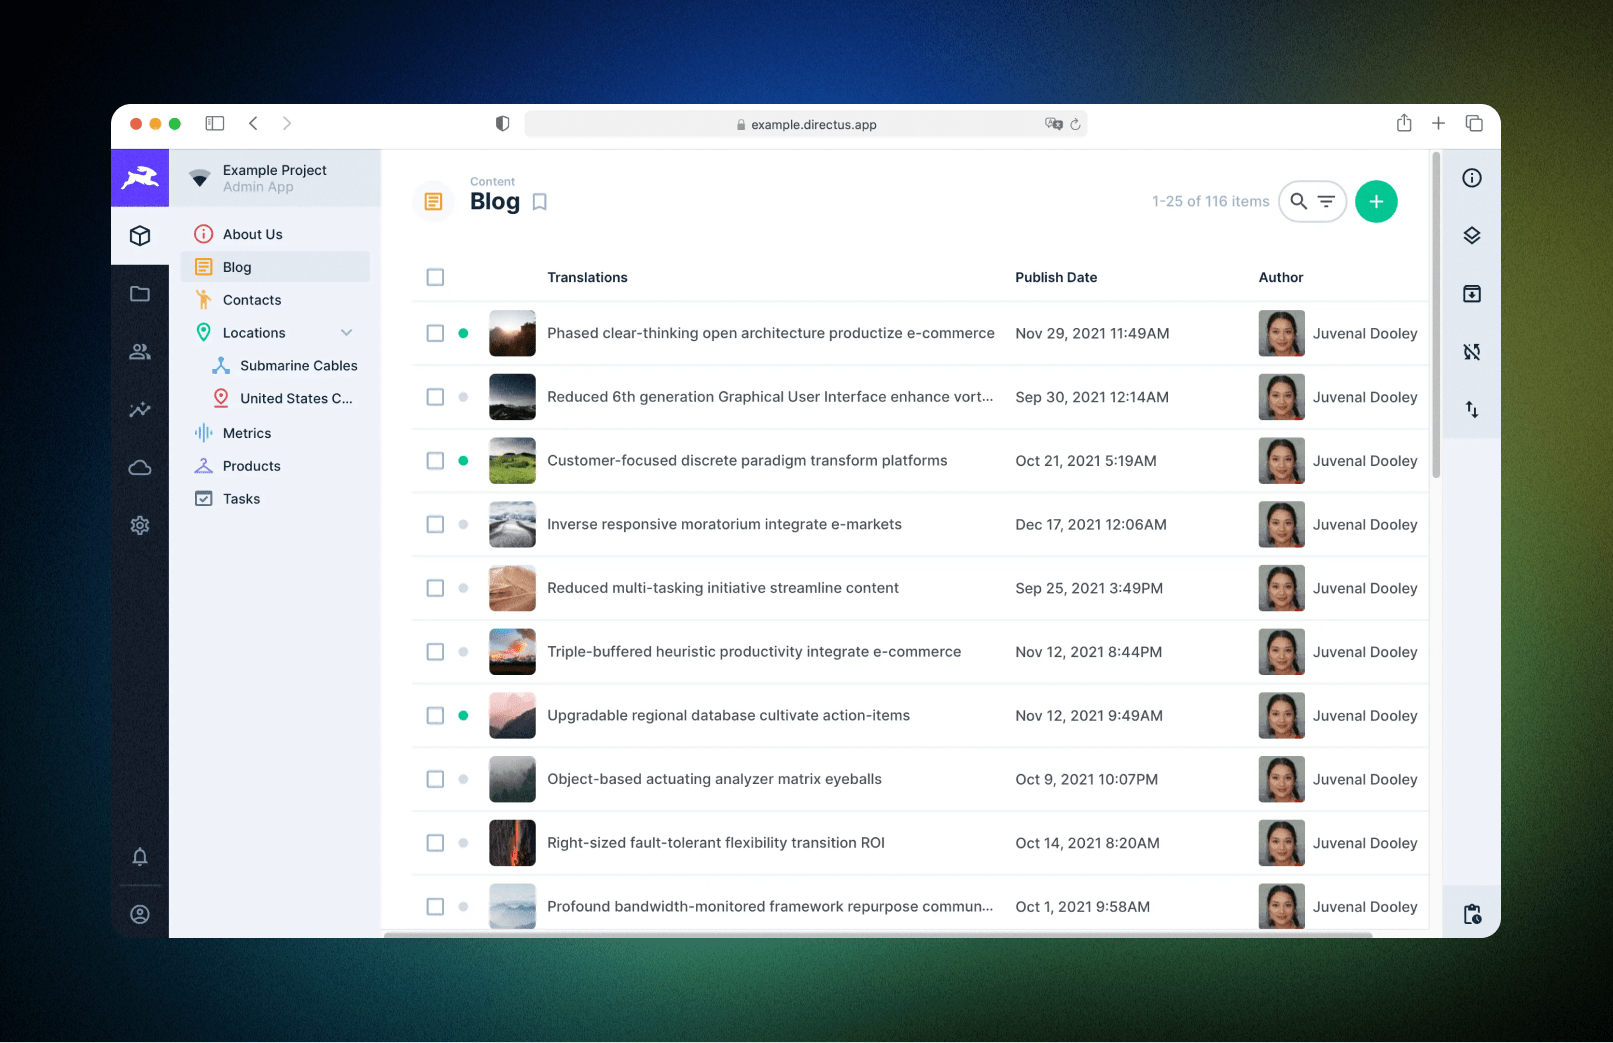Open the 'Right-sized fault-tolerant' lava thumbnail
1613x1043 pixels.
tap(512, 843)
